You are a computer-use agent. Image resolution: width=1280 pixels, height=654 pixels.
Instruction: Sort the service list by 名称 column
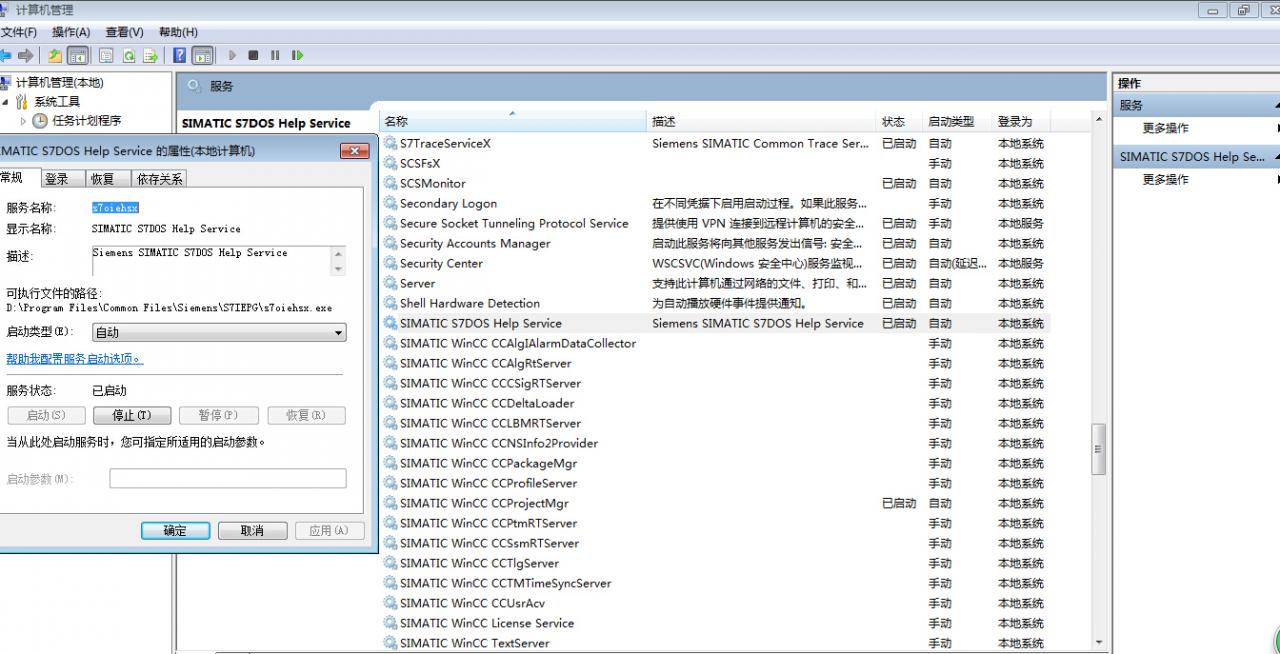click(514, 121)
